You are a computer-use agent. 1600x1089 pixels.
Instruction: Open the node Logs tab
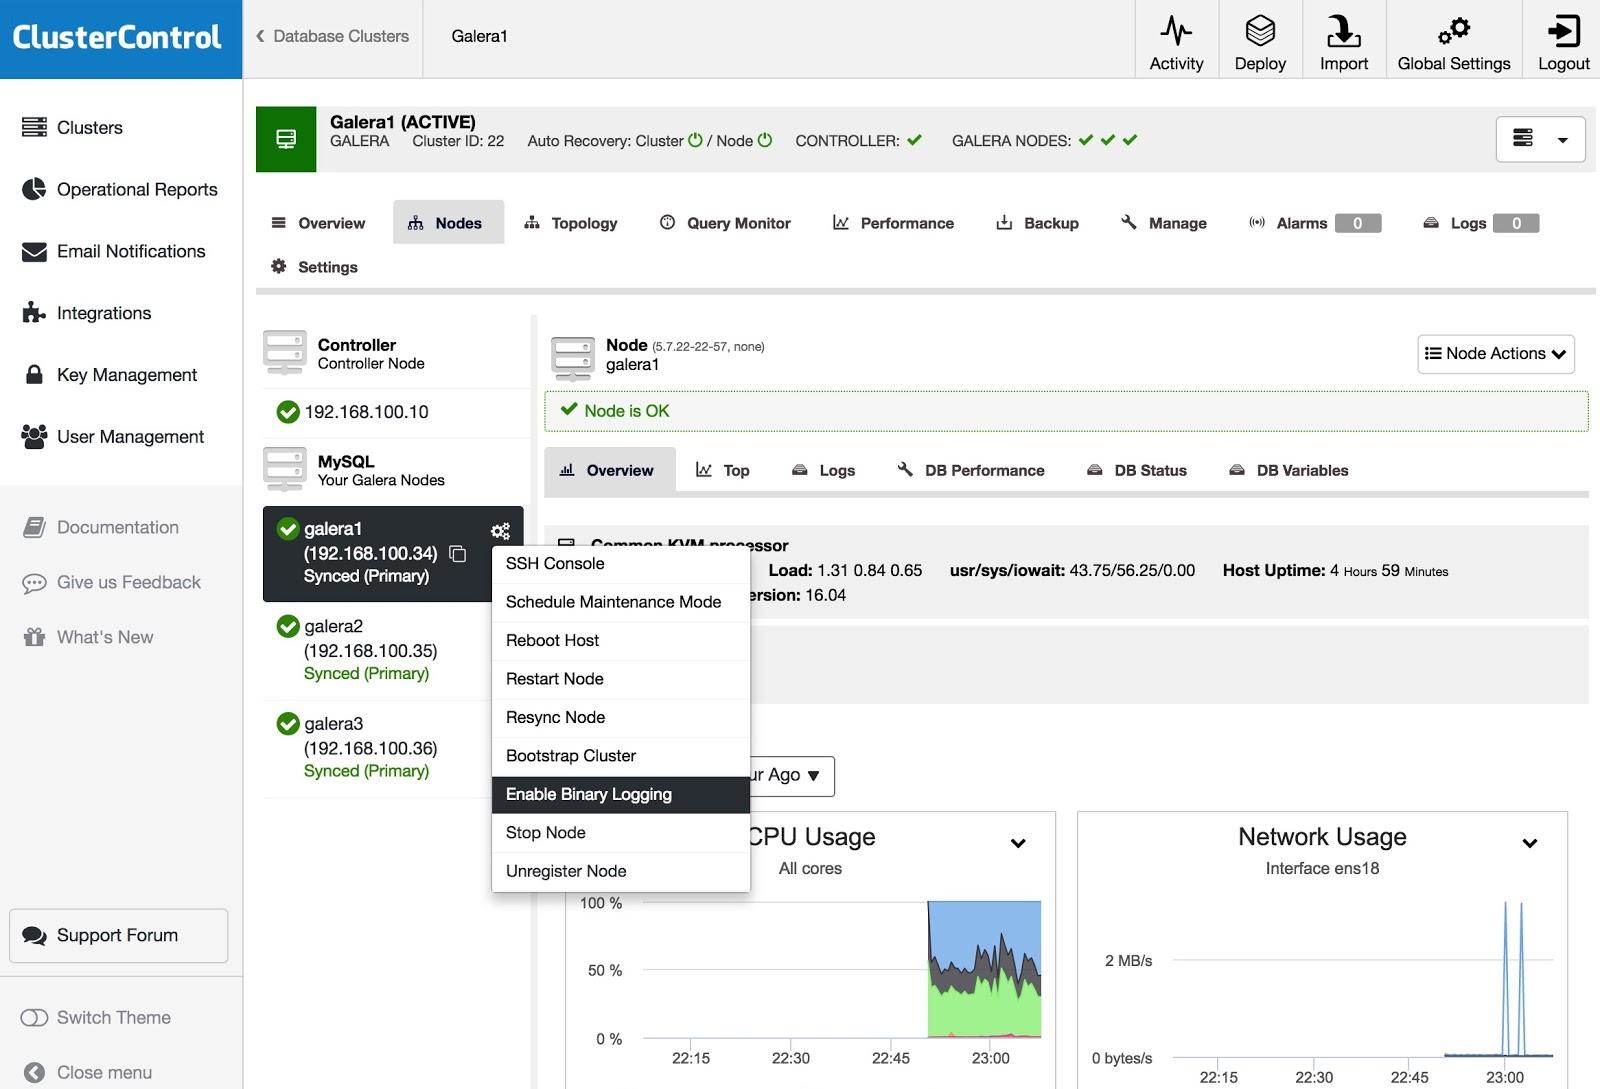pos(824,470)
